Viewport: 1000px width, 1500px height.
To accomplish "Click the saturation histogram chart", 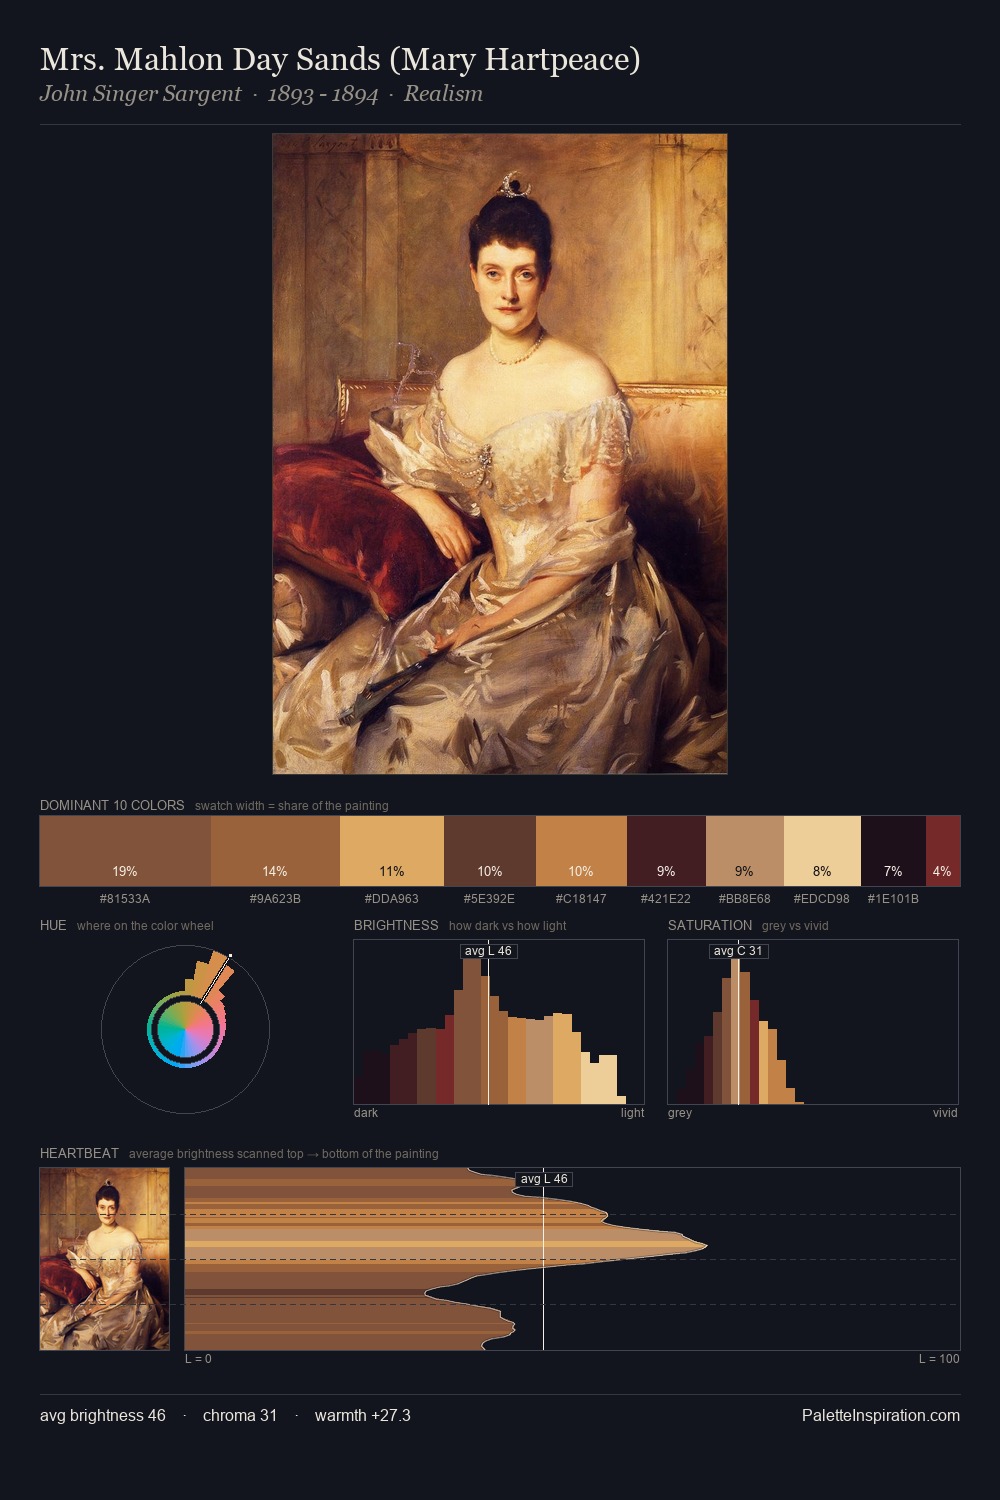I will click(813, 1022).
